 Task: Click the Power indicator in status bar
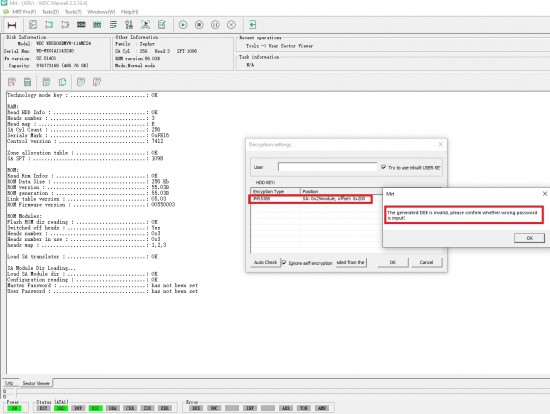[15, 408]
